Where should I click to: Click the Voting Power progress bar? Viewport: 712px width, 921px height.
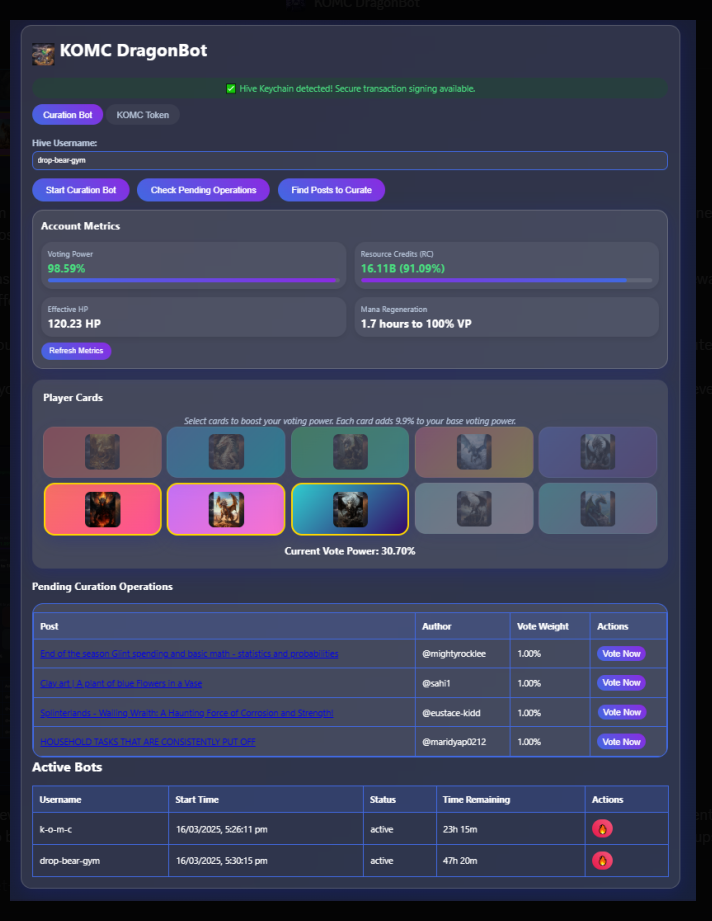click(193, 281)
